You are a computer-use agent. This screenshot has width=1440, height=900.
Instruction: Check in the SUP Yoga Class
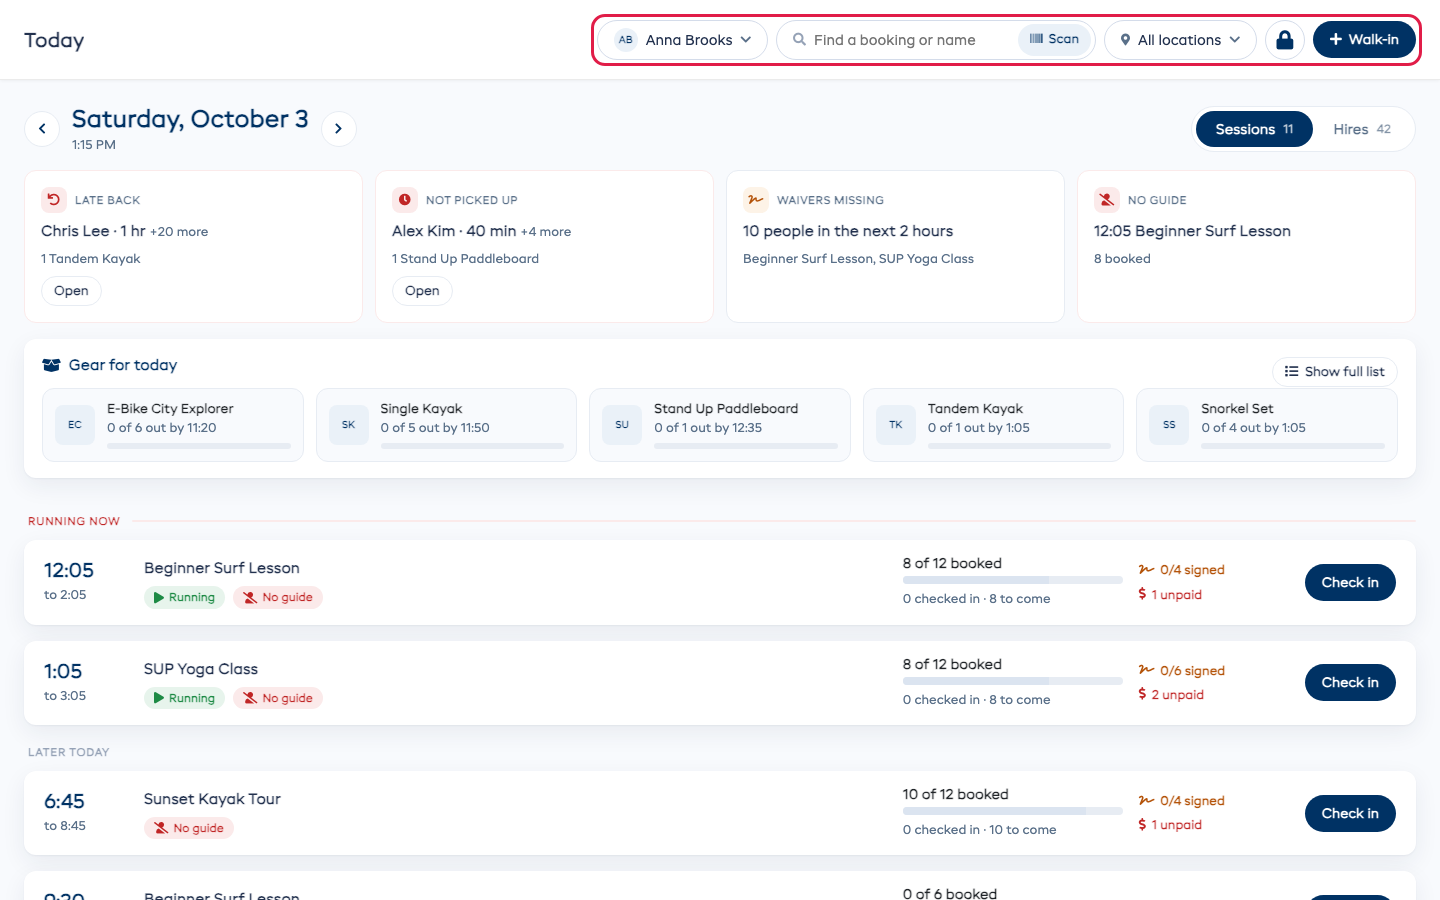pos(1350,683)
